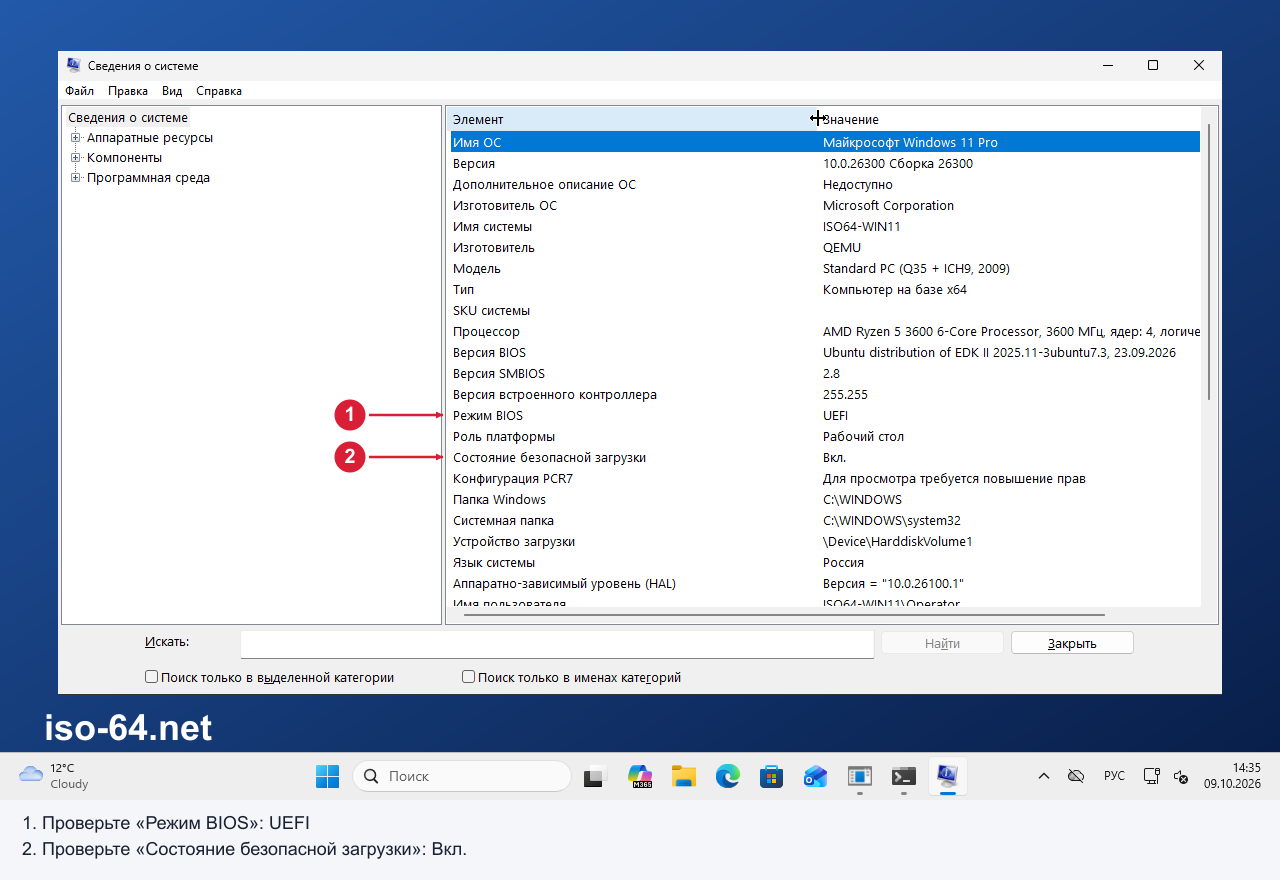Launch Microsoft 365 Copilot from taskbar

pos(640,776)
